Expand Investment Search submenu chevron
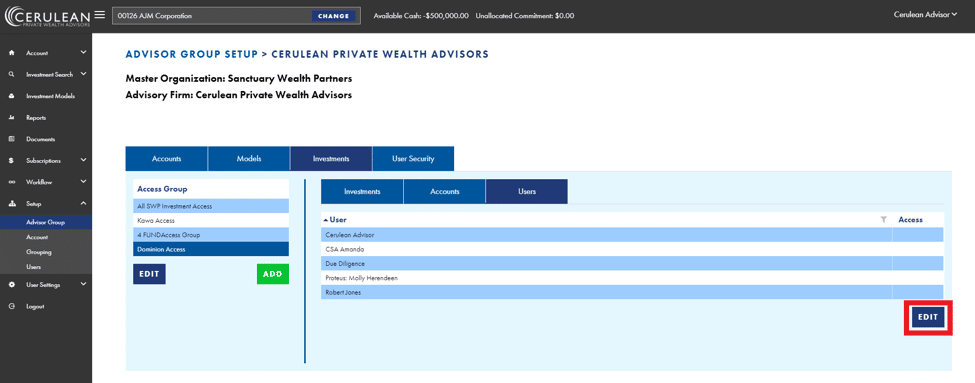The height and width of the screenshot is (383, 975). point(83,74)
